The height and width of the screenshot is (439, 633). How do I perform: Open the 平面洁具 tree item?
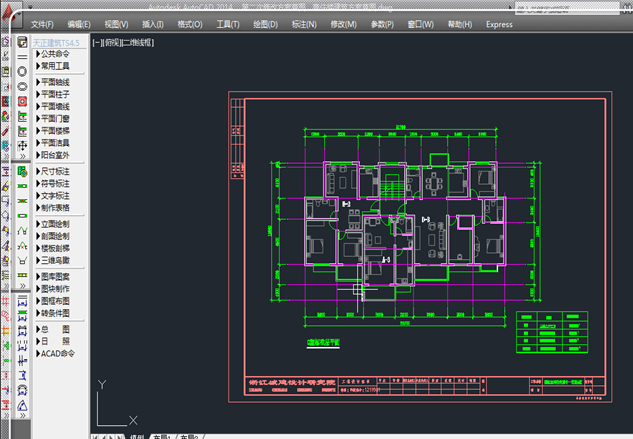pyautogui.click(x=53, y=143)
